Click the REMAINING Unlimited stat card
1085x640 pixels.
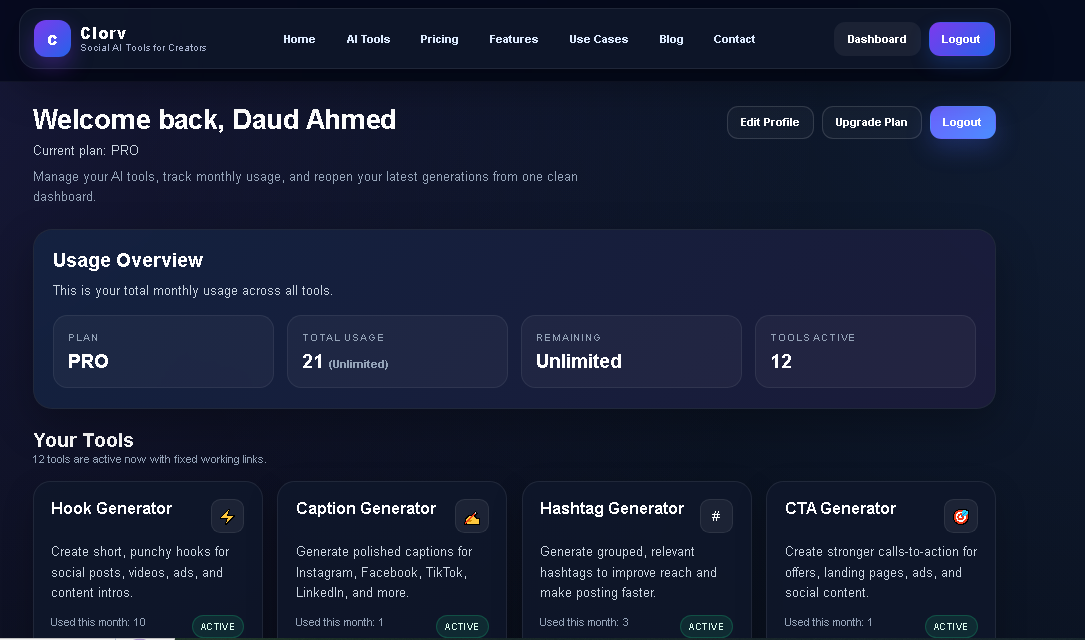pyautogui.click(x=631, y=351)
